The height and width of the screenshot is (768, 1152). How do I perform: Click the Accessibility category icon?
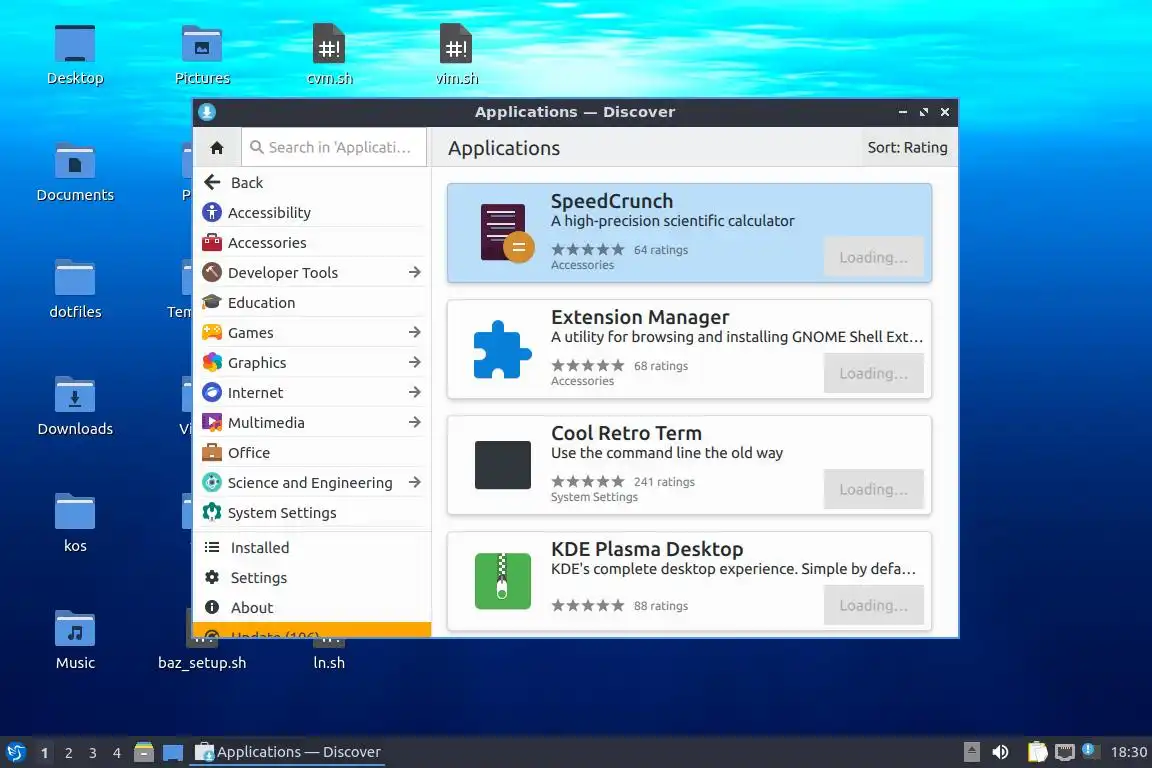[x=212, y=212]
